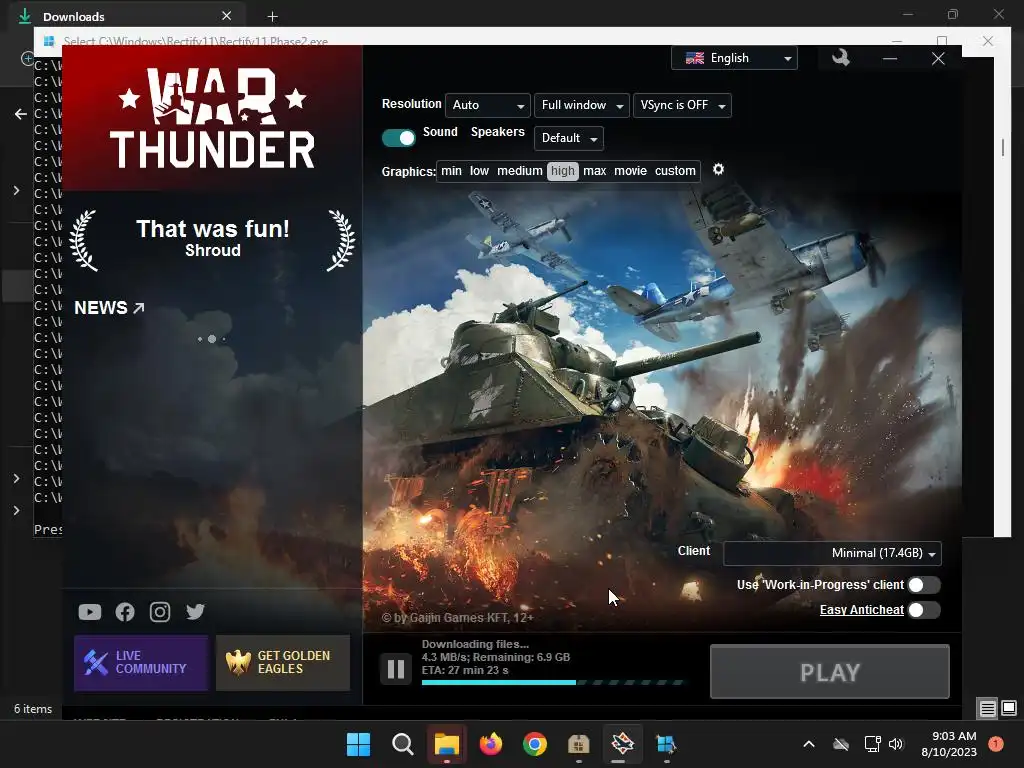Open the Easy Anticheat link
Image resolution: width=1024 pixels, height=768 pixels.
[861, 610]
